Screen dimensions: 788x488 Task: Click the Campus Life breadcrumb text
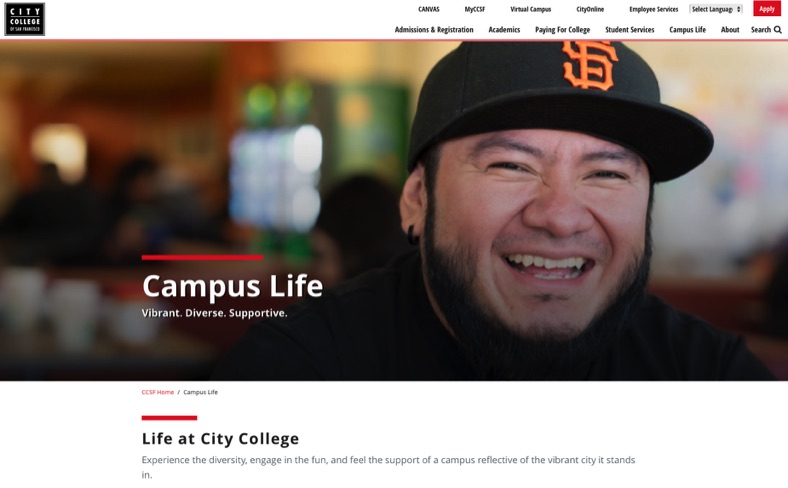click(x=201, y=392)
